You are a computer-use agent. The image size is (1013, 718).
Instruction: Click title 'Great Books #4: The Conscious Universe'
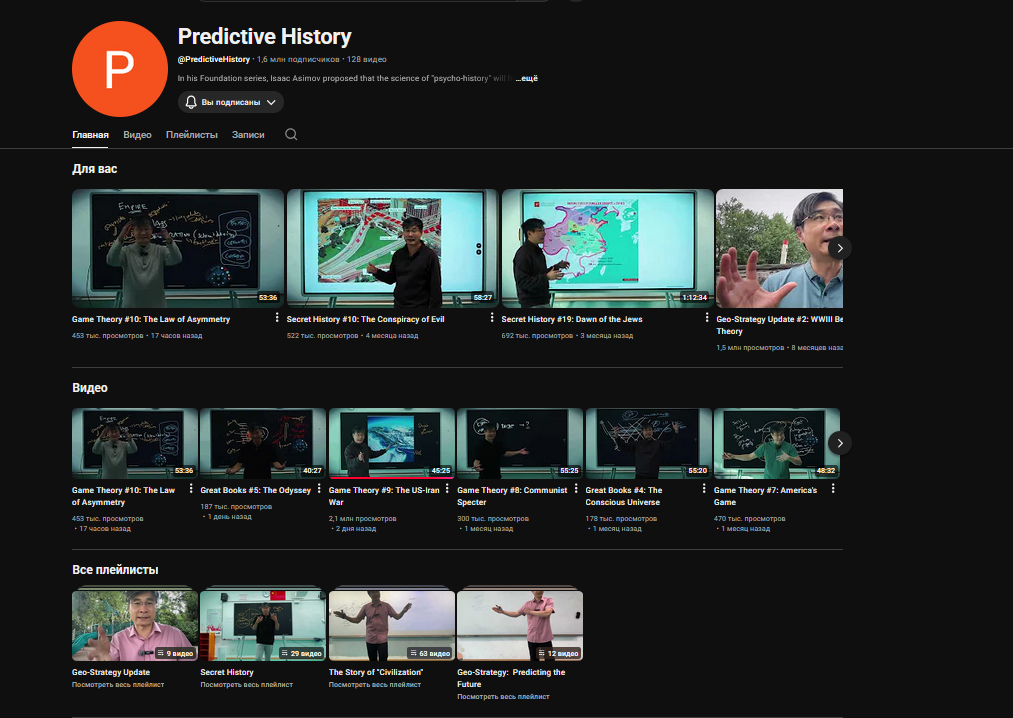[x=624, y=496]
